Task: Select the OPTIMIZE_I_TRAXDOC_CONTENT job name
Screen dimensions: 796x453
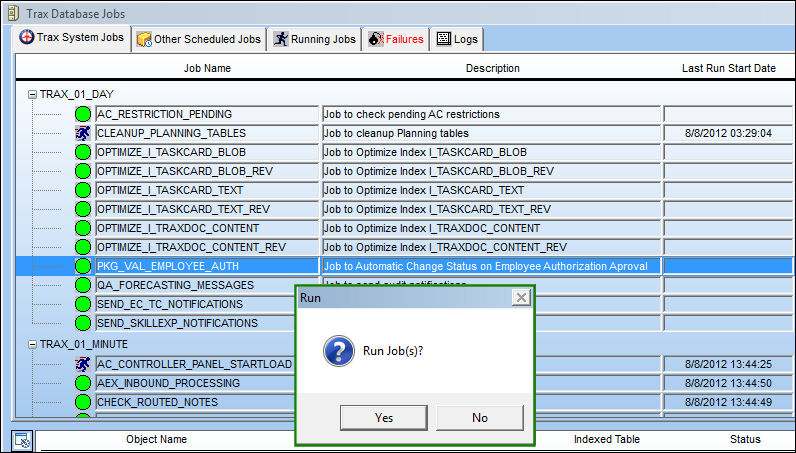Action: tap(207, 228)
